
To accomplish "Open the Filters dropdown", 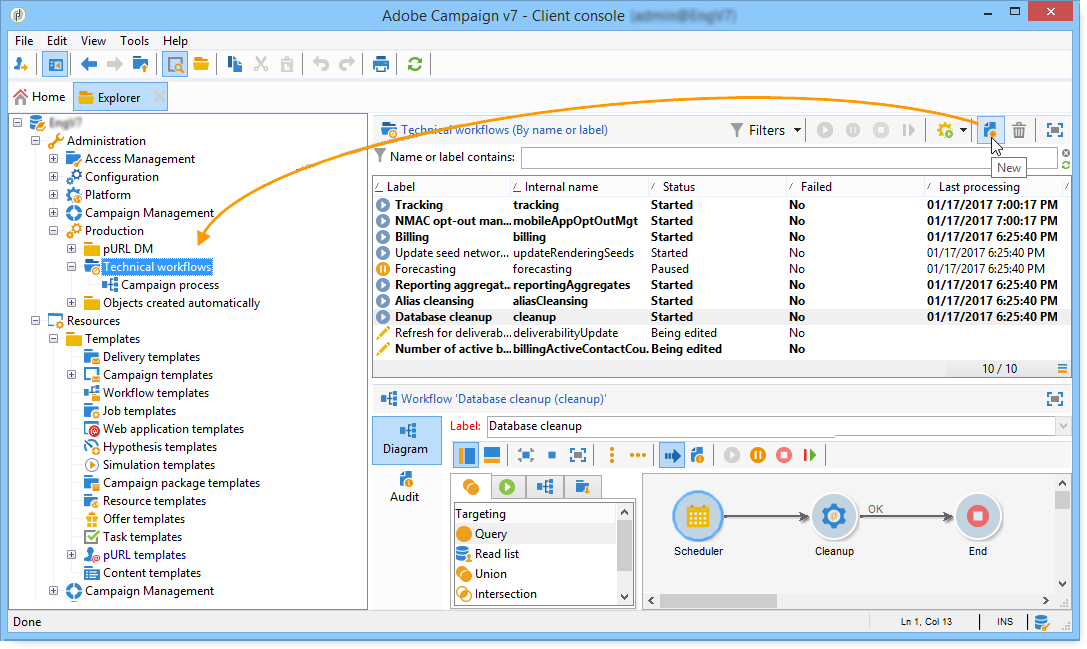I will 766,130.
